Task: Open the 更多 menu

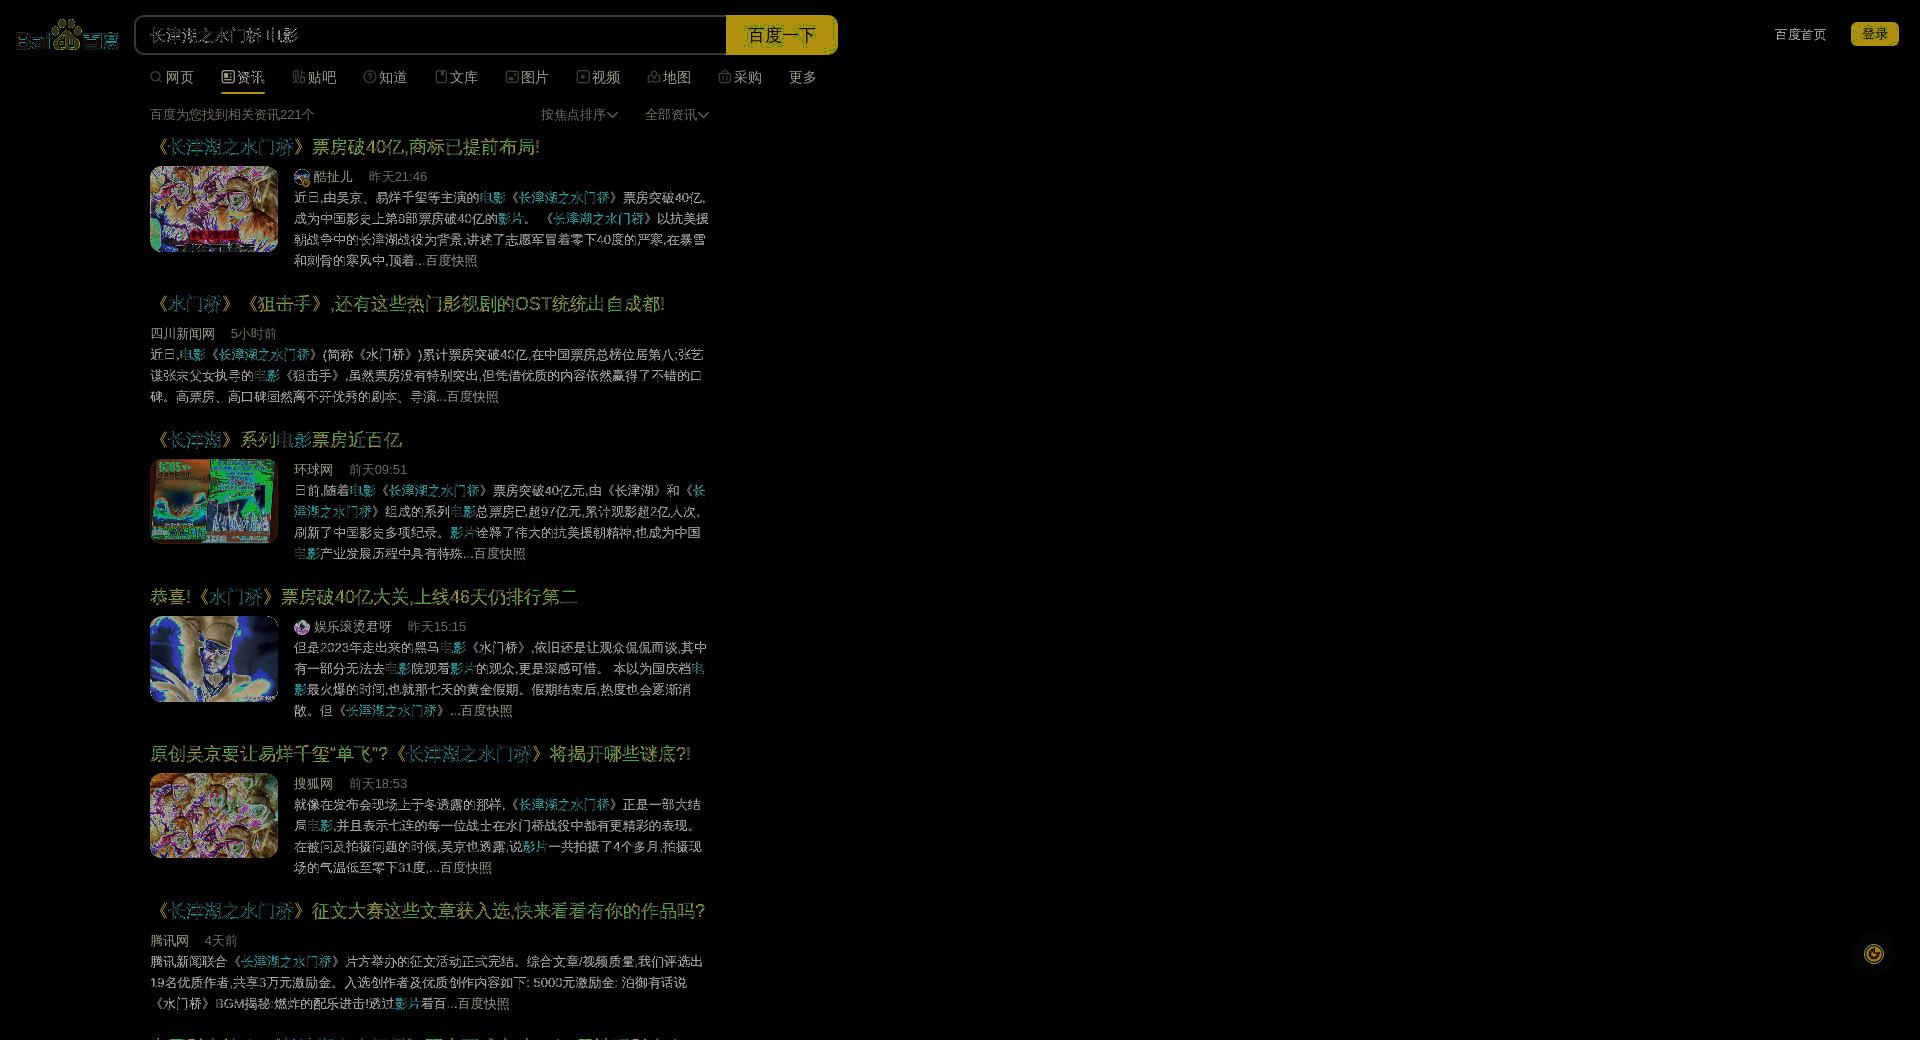Action: coord(803,77)
